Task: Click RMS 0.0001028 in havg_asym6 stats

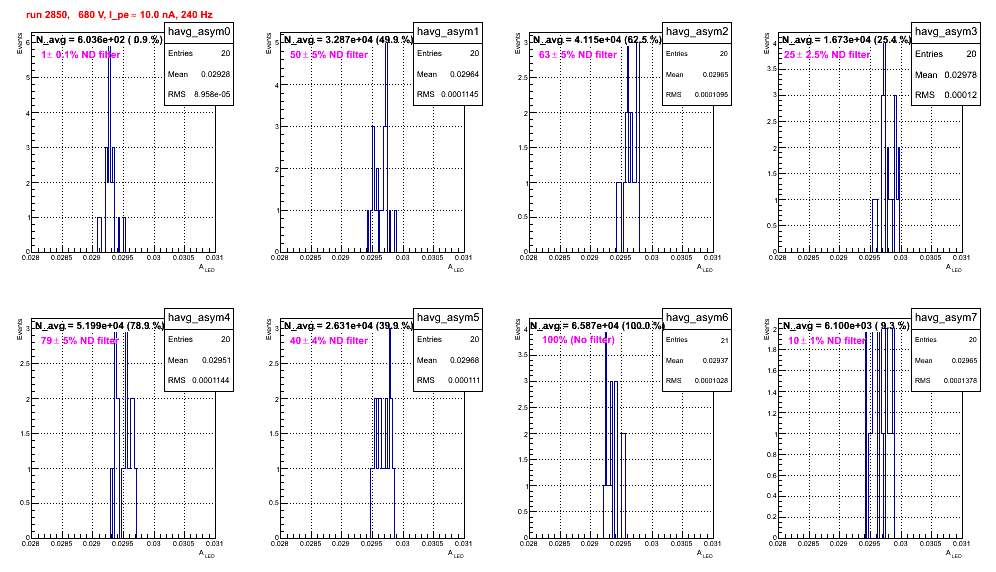Action: tap(697, 380)
